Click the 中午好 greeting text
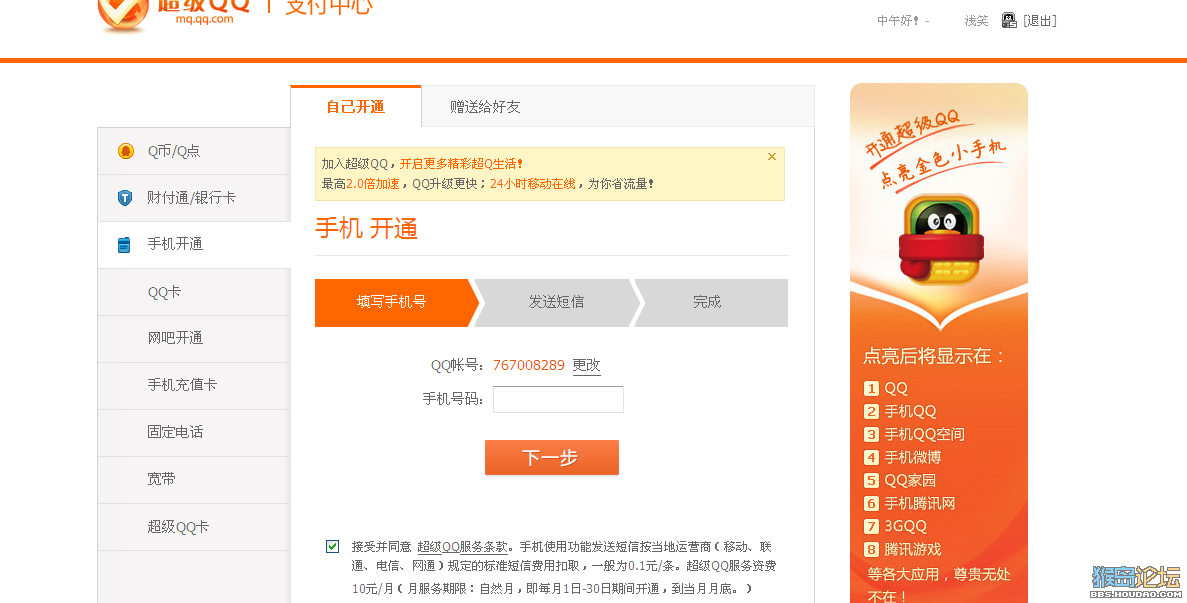The image size is (1187, 603). tap(899, 21)
